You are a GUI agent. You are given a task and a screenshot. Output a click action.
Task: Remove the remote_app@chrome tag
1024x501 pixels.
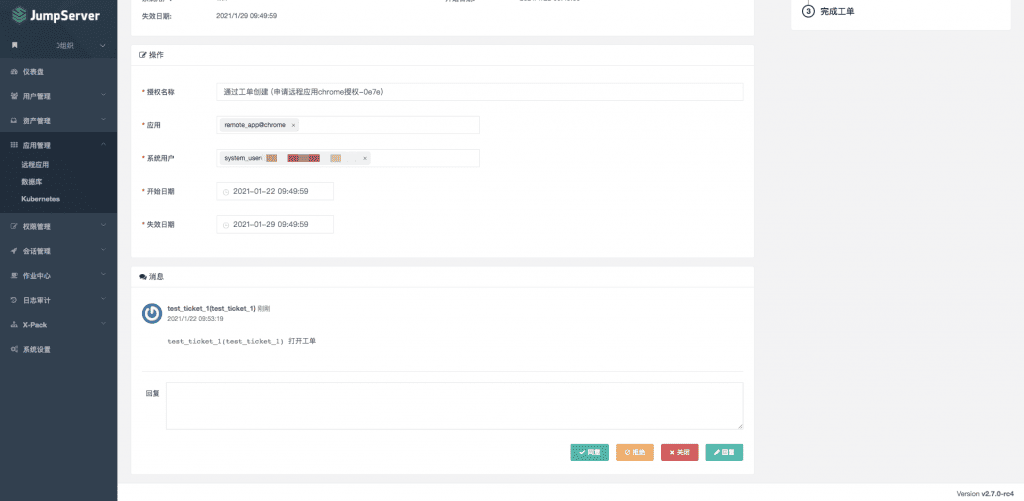(293, 125)
